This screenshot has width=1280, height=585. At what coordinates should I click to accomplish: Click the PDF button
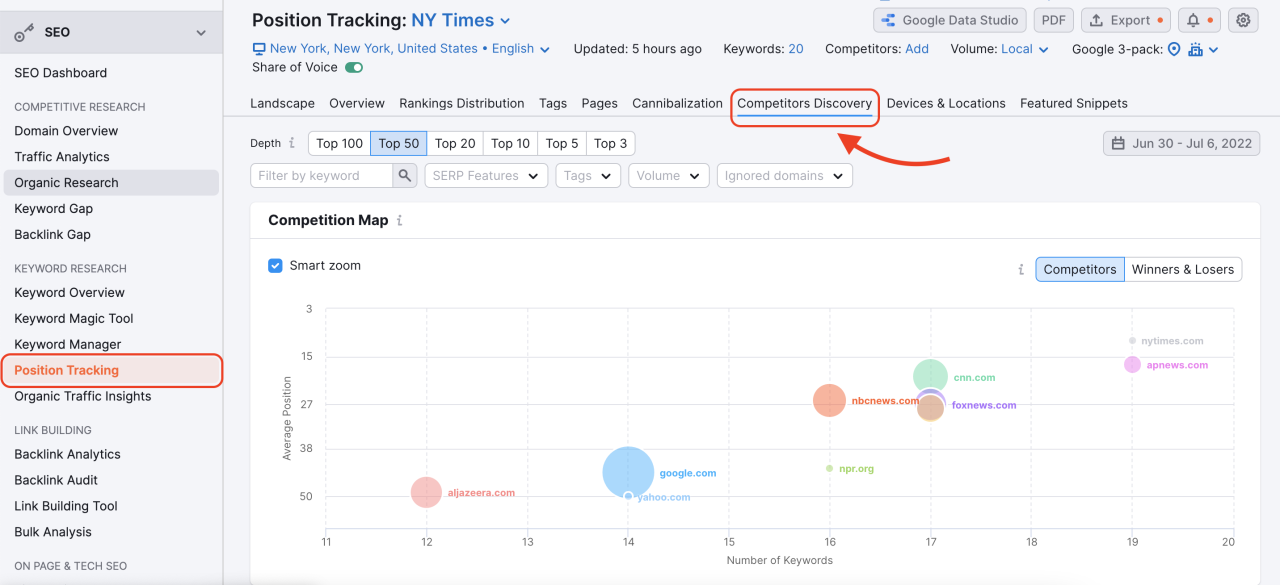pyautogui.click(x=1053, y=20)
